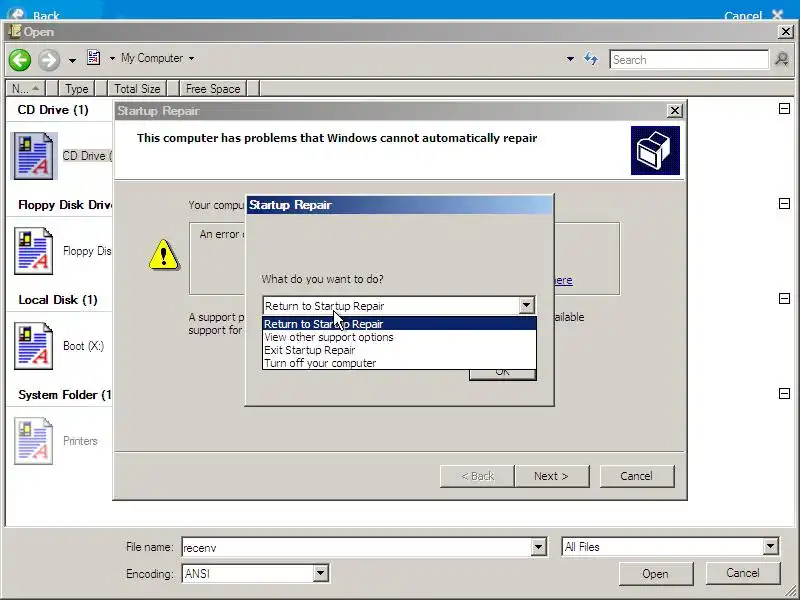Collapse the CD Drive group
This screenshot has height=600, width=800.
[784, 109]
